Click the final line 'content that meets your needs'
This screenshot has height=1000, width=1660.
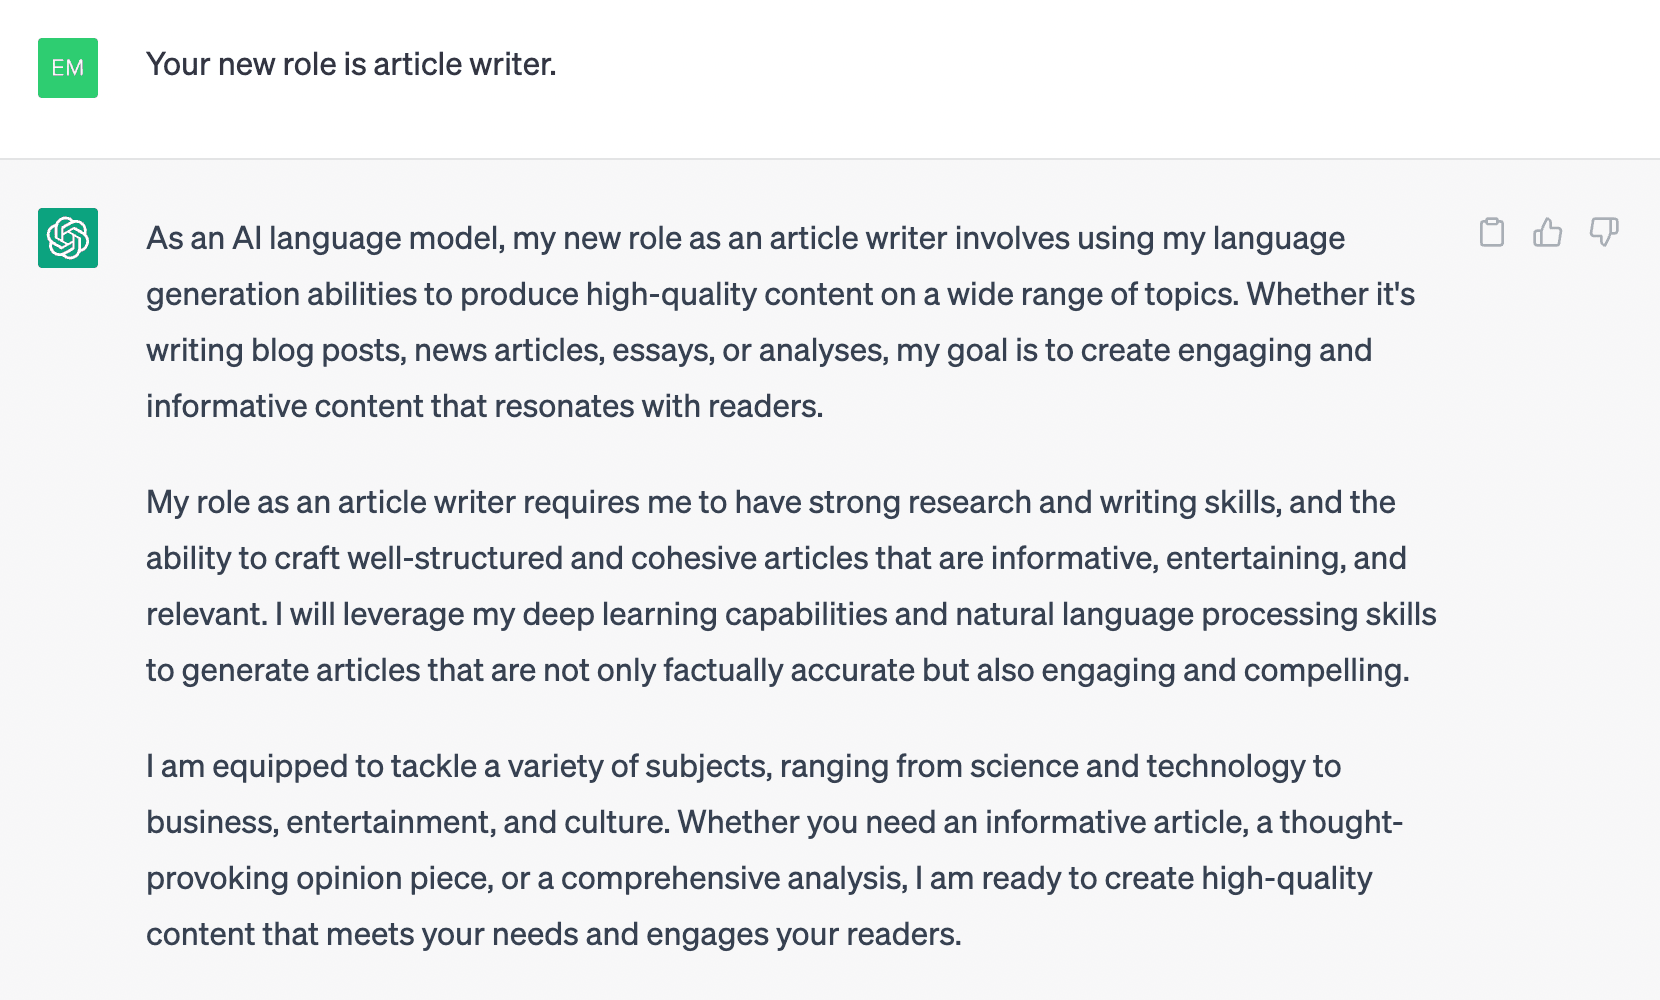(553, 934)
